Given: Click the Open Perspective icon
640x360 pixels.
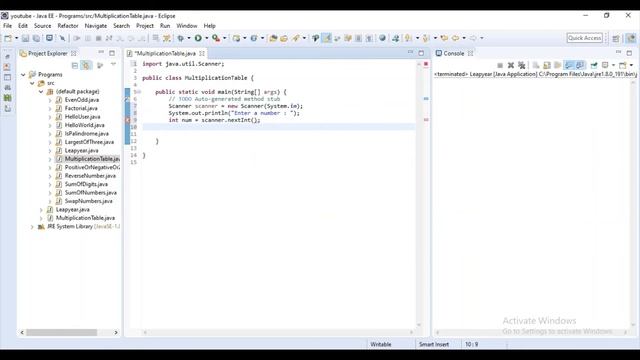Looking at the screenshot, I should pyautogui.click(x=616, y=38).
